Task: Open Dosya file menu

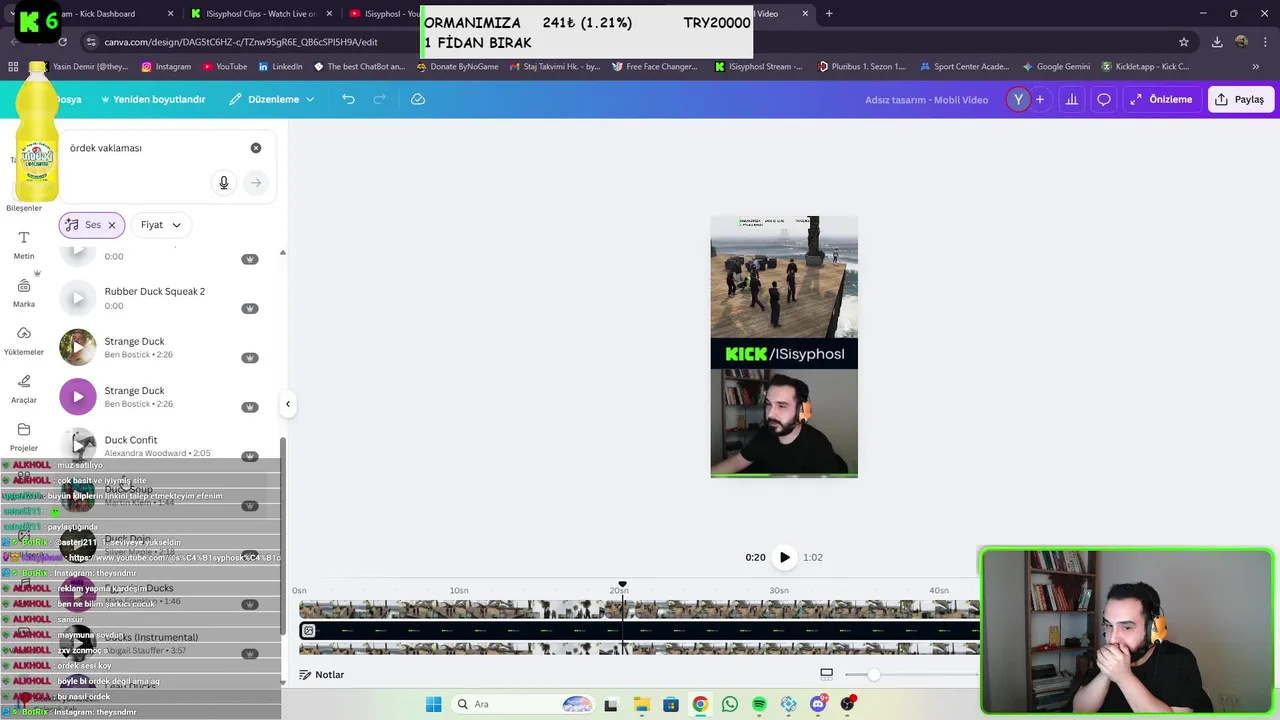Action: tap(68, 99)
